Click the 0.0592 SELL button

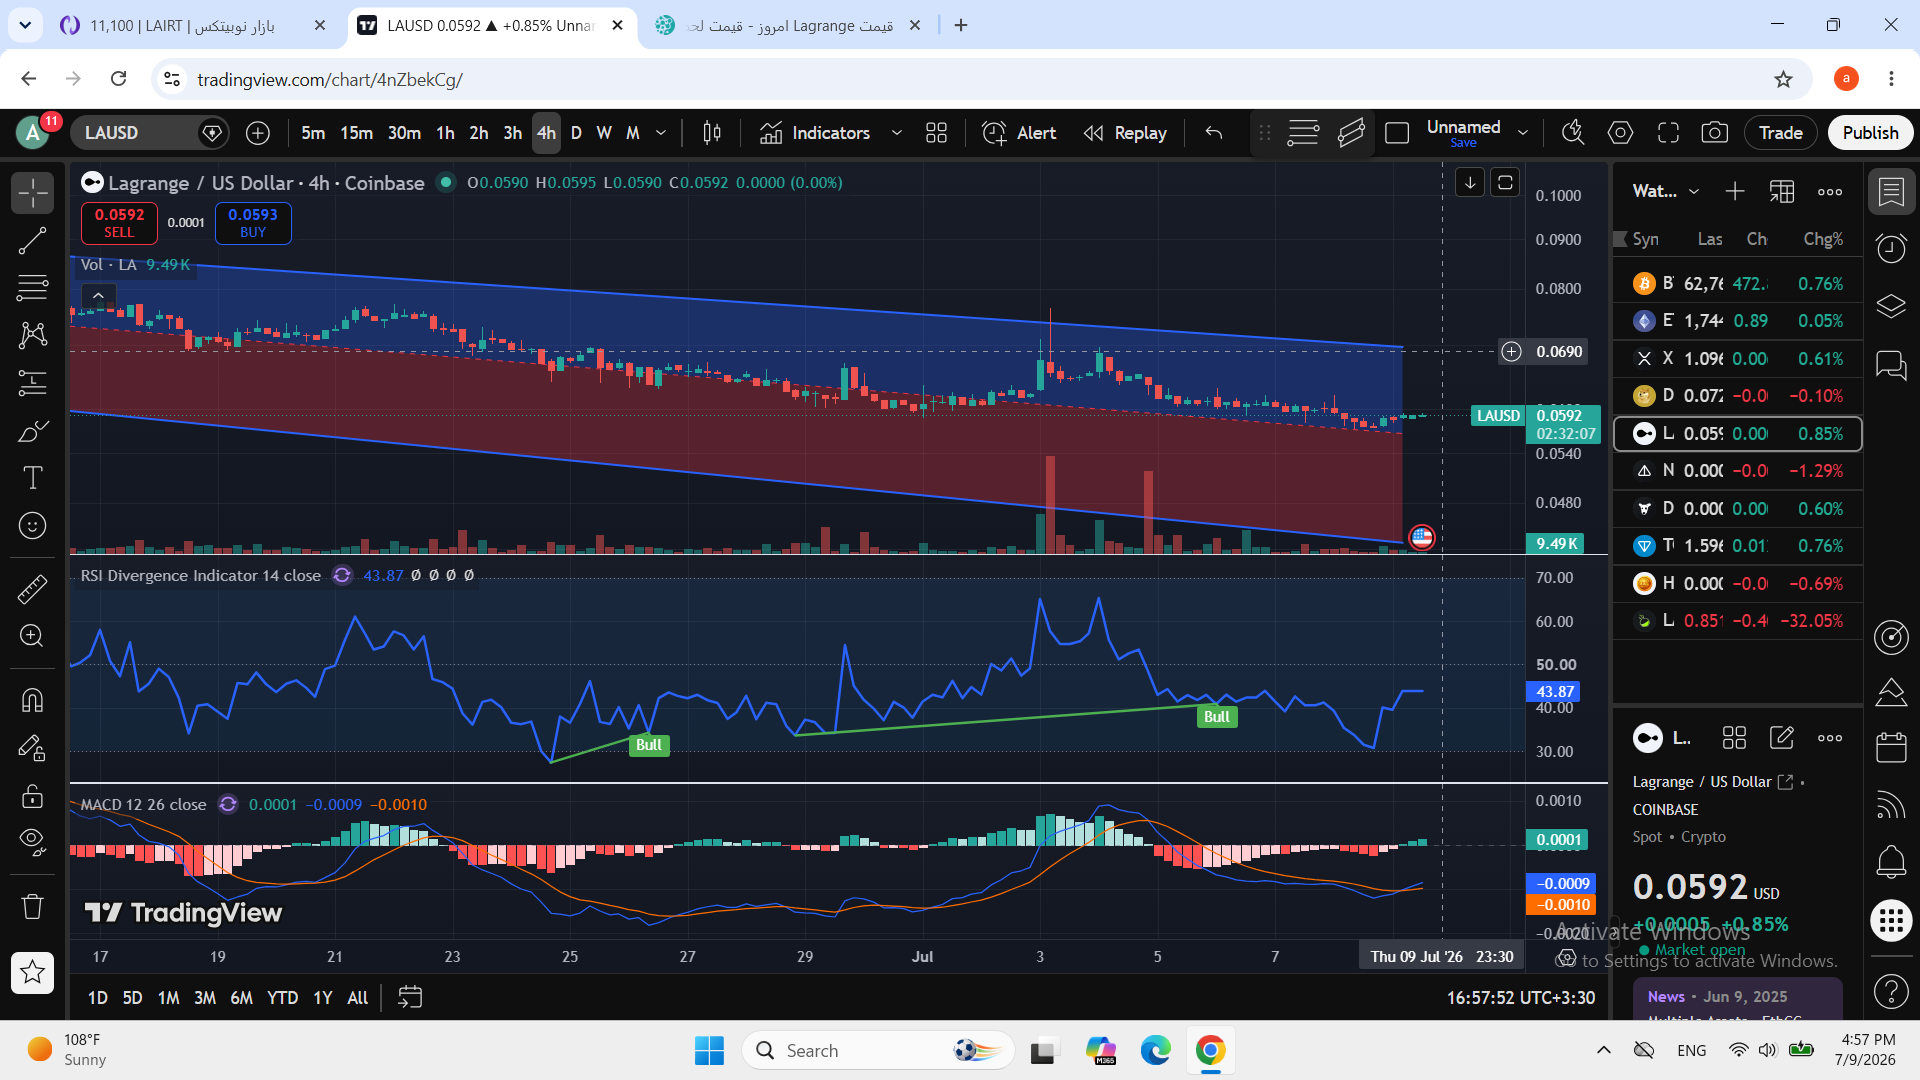click(x=119, y=223)
